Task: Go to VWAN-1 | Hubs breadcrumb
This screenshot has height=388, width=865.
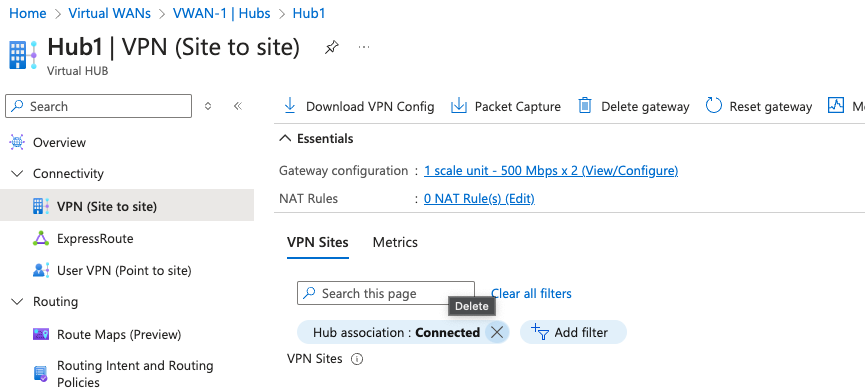Action: 222,13
